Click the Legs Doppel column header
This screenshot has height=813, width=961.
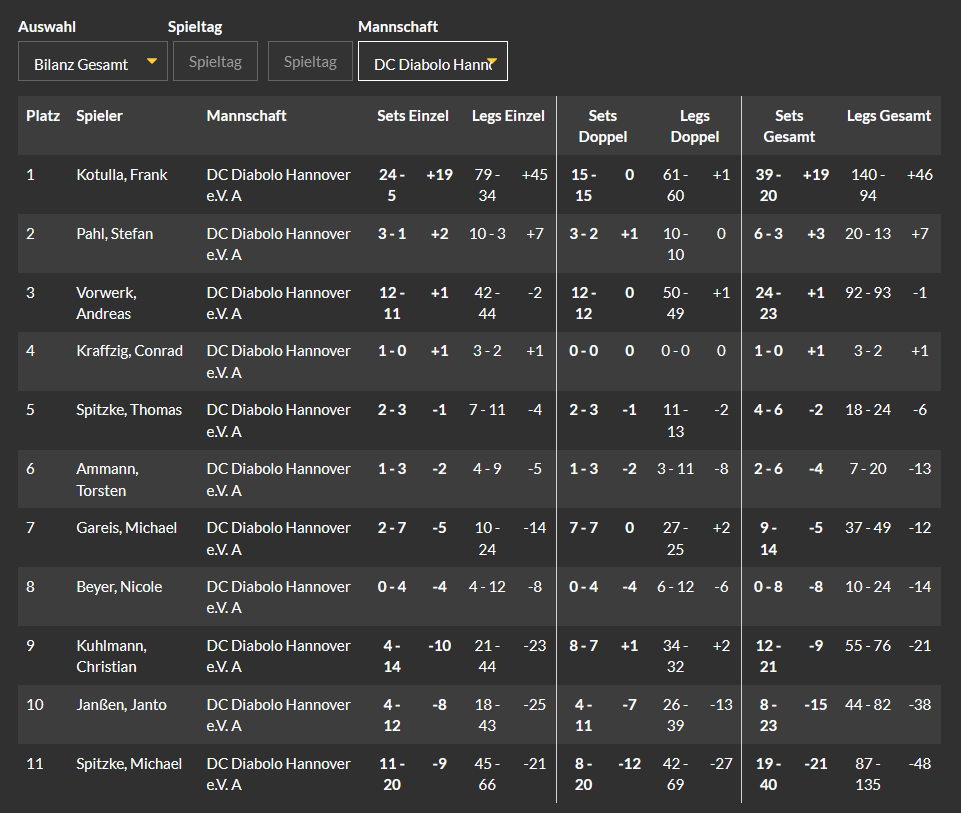pyautogui.click(x=694, y=126)
